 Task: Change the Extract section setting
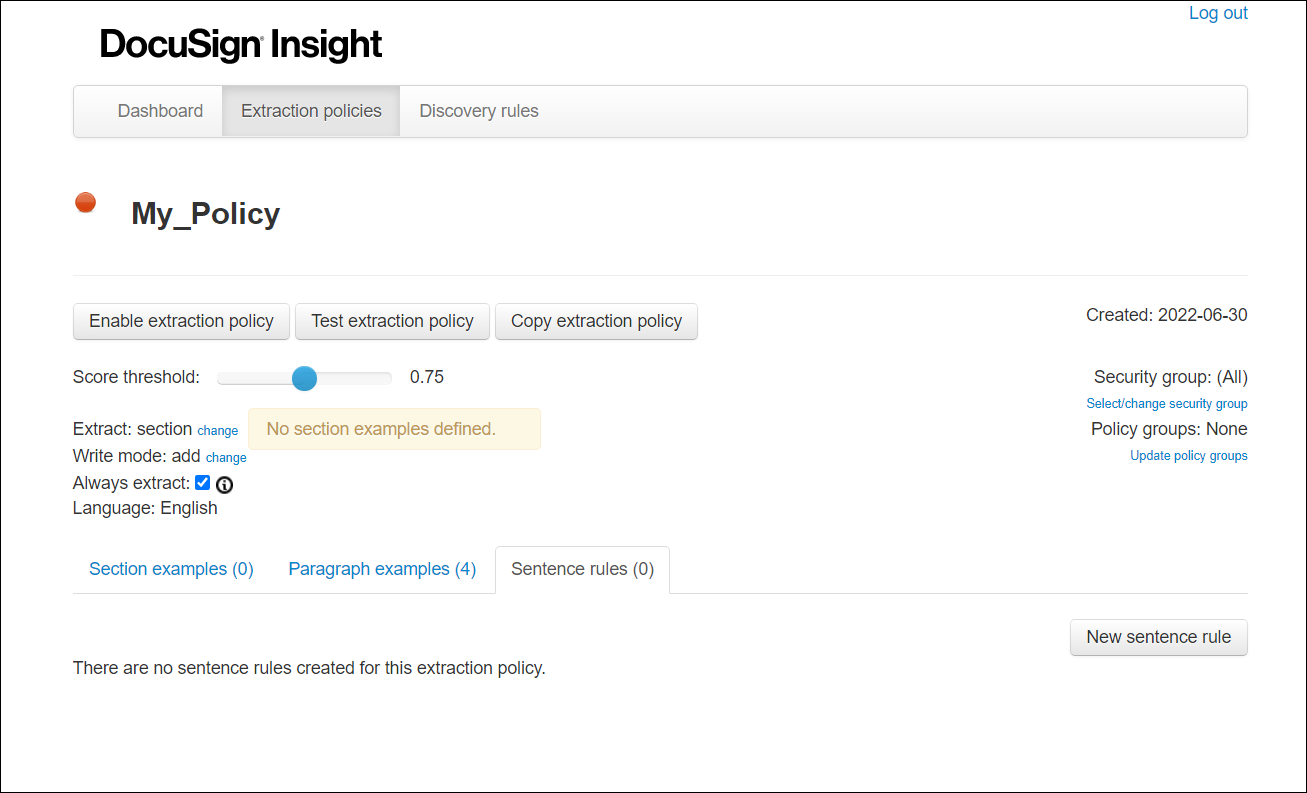(217, 430)
